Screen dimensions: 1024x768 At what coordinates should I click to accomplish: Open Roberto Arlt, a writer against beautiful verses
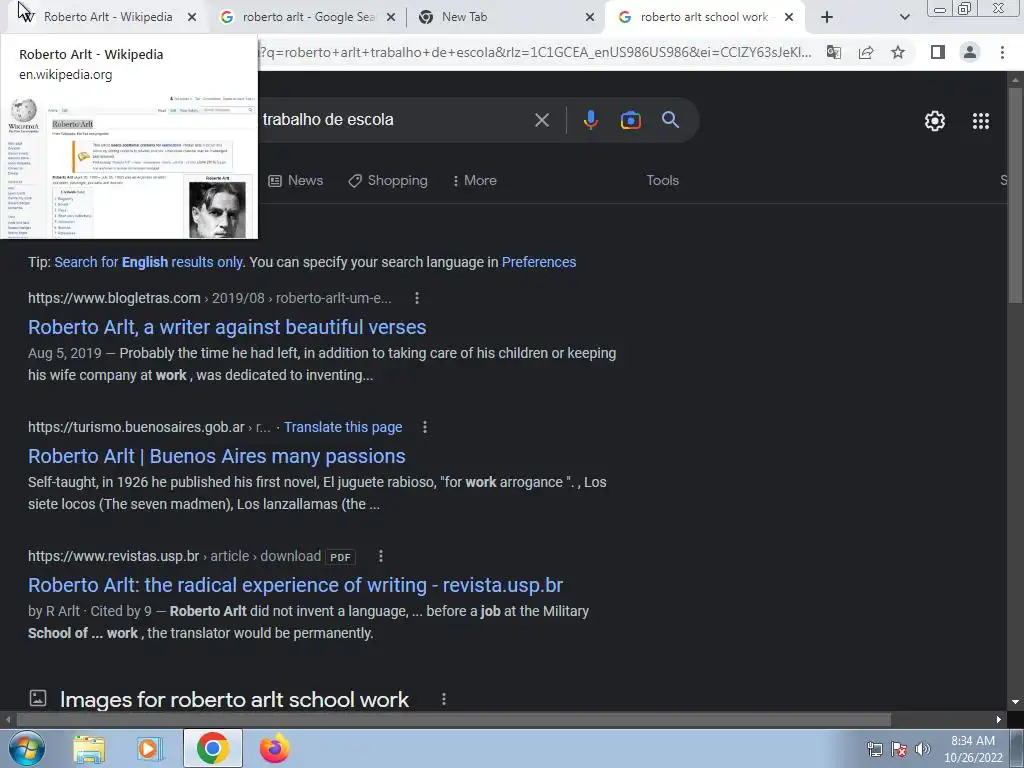tap(227, 327)
